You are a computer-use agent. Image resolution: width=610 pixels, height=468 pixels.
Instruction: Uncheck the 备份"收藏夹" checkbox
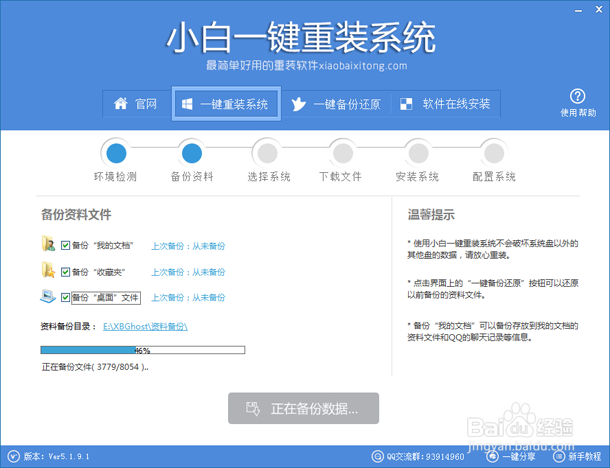pyautogui.click(x=65, y=272)
